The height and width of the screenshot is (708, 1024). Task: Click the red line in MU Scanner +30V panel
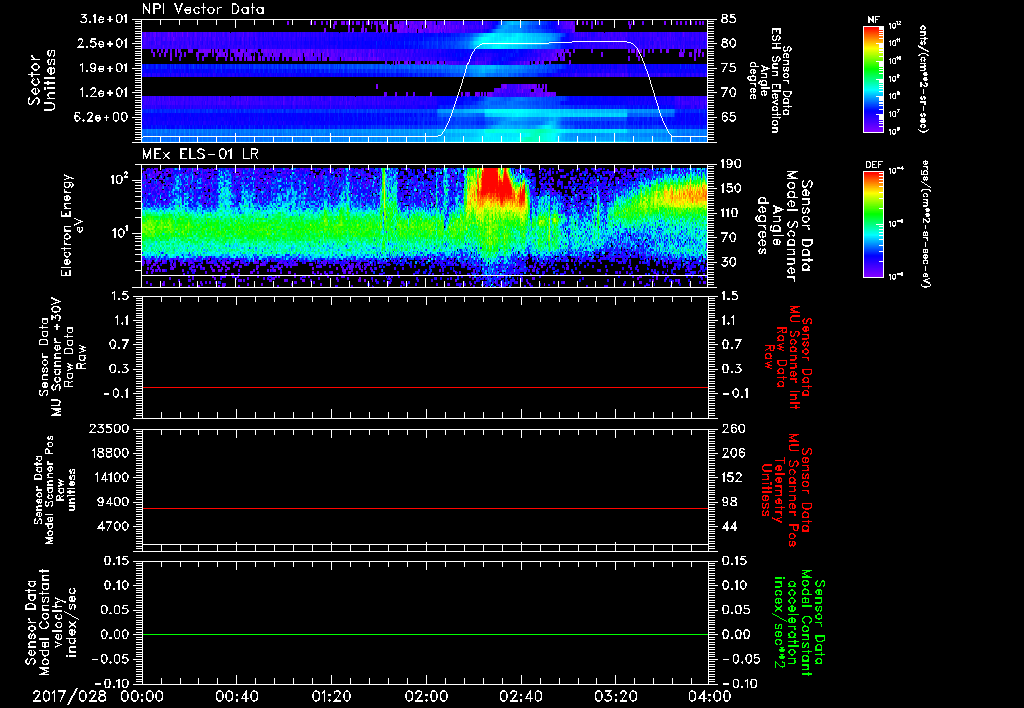tap(424, 387)
